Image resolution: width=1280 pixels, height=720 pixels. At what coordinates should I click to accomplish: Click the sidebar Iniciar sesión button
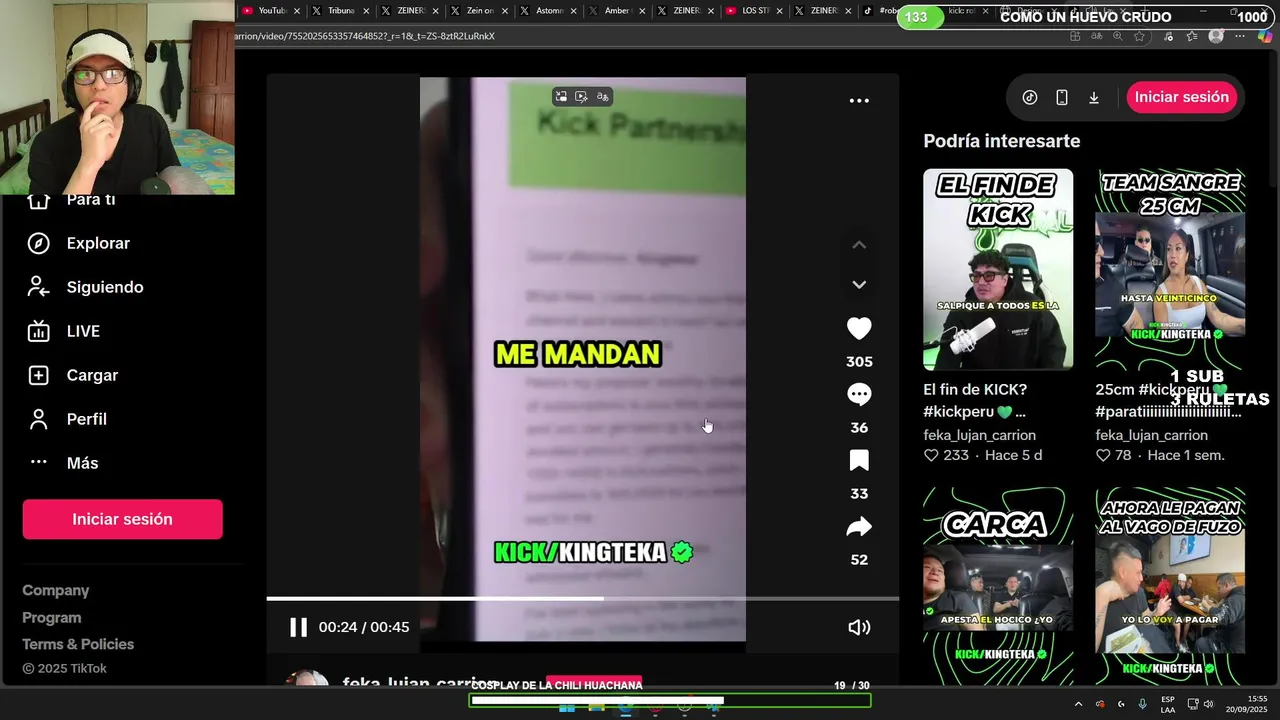pyautogui.click(x=122, y=519)
